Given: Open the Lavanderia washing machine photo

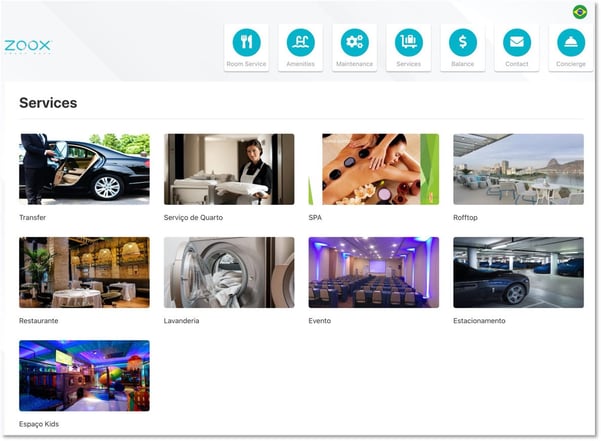Looking at the screenshot, I should tap(229, 272).
